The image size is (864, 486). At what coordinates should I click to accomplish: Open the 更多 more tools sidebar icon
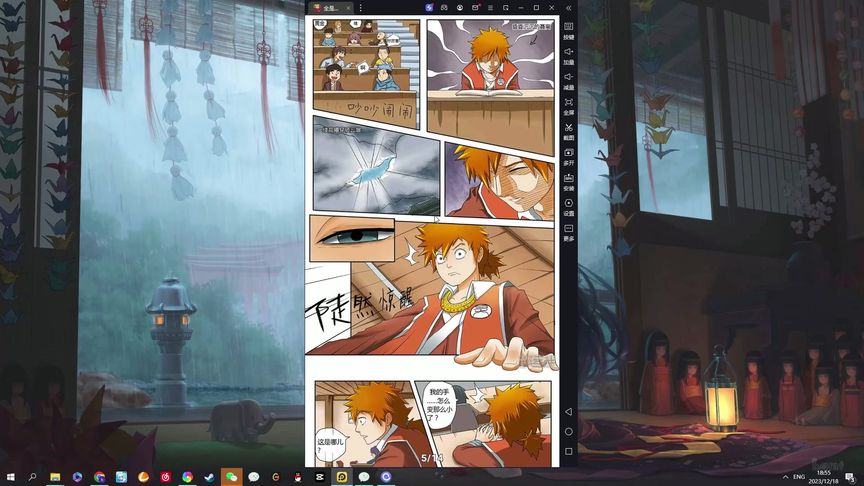[x=569, y=233]
